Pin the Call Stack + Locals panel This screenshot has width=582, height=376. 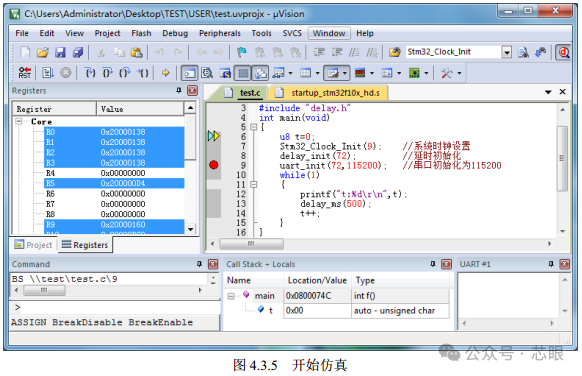pos(433,264)
